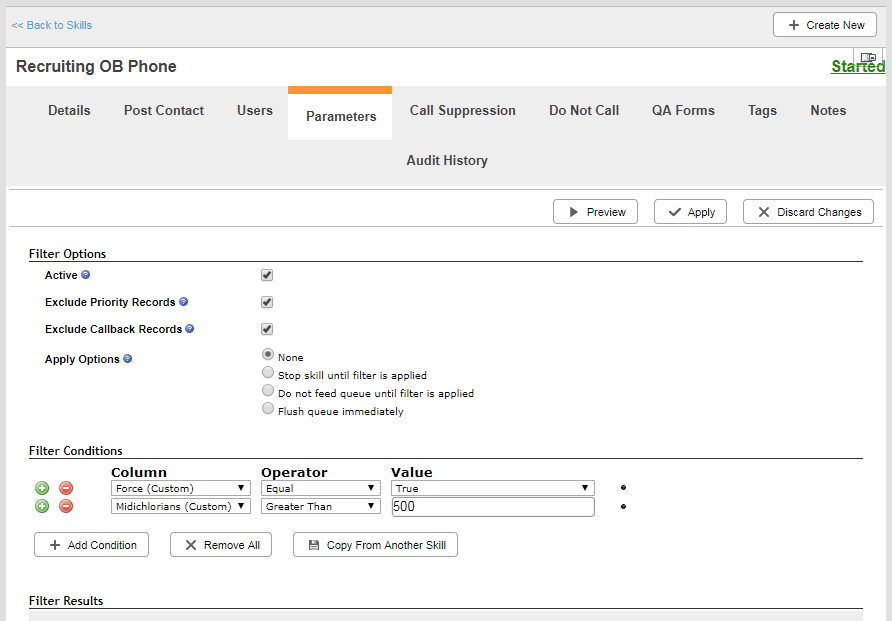892x621 pixels.
Task: Open help icon next to Apply Options
Action: (x=127, y=359)
